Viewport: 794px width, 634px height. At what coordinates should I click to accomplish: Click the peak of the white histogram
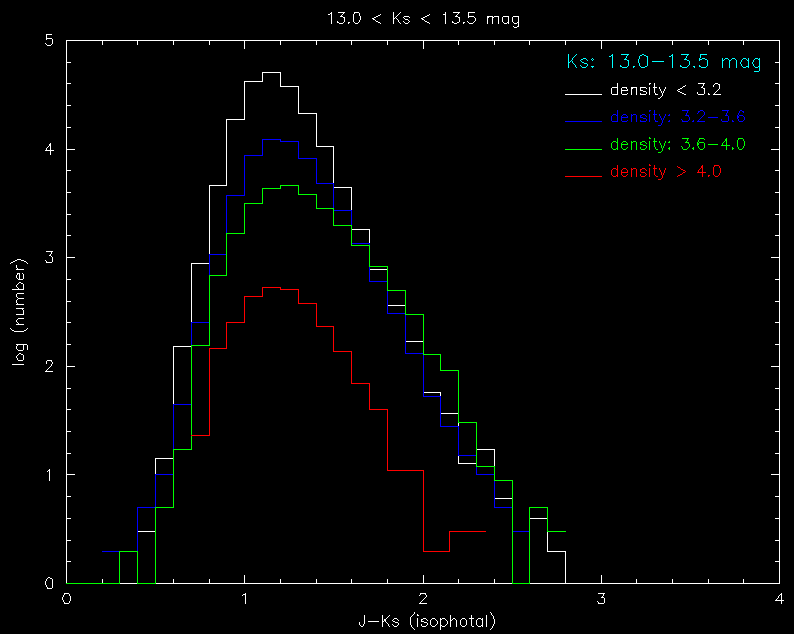click(x=271, y=73)
